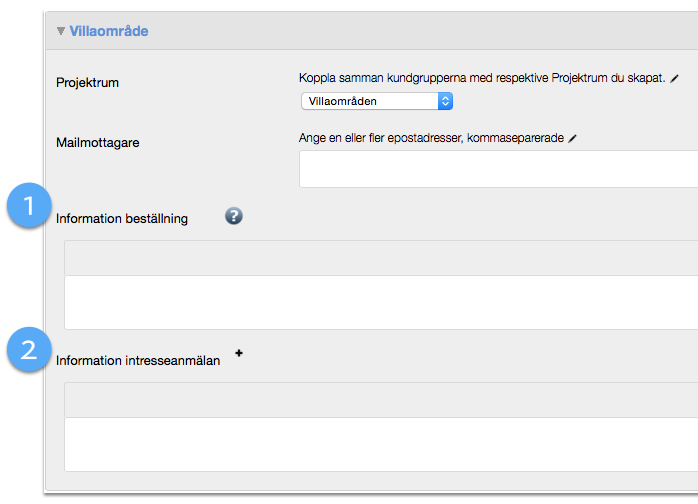
Task: Click the Information intresseanmälan label
Action: coord(138,360)
